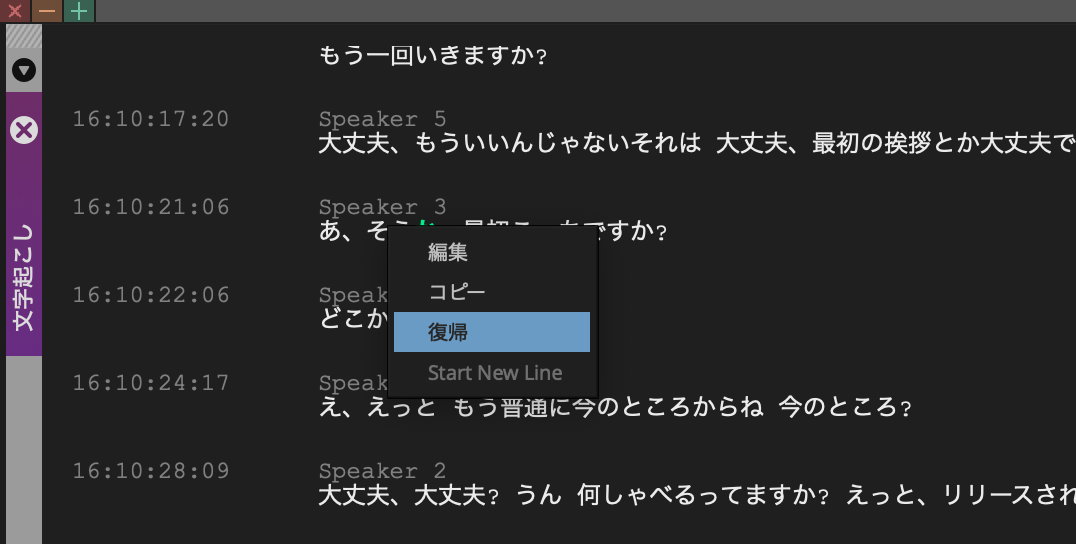Click timestamp 16:10:17:20
Screen dimensions: 1076x544
tap(151, 119)
